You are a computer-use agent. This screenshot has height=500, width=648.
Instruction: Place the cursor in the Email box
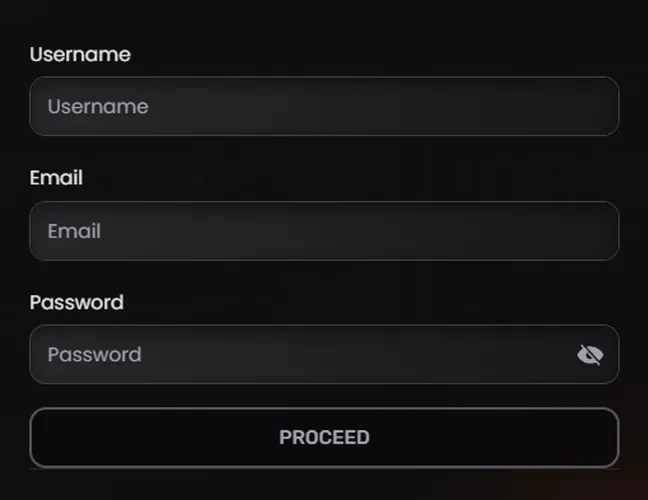point(324,231)
